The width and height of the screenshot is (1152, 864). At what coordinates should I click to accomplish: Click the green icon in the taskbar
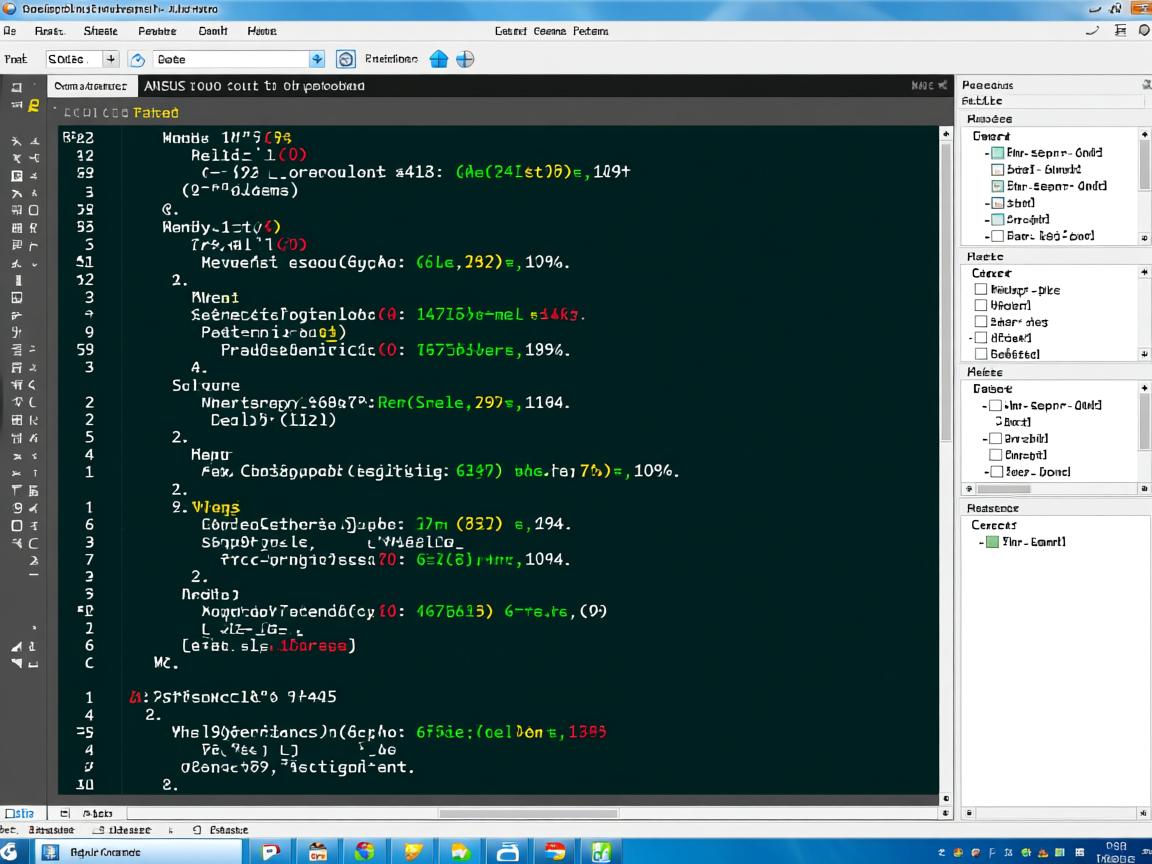click(x=602, y=851)
